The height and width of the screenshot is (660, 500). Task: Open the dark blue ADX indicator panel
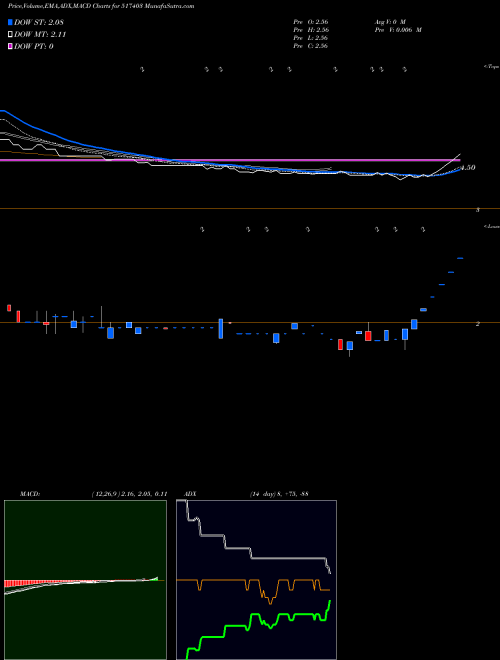[x=256, y=580]
